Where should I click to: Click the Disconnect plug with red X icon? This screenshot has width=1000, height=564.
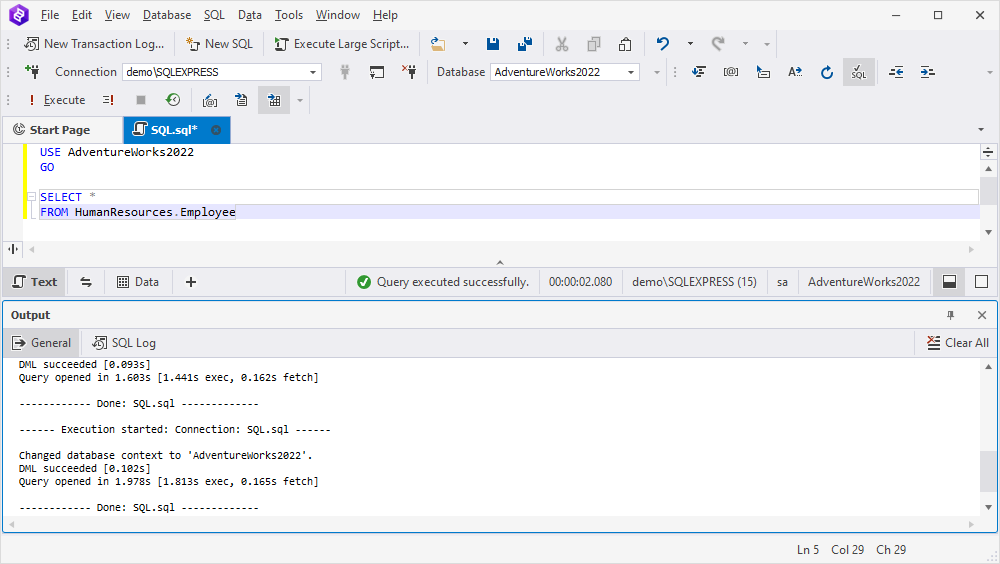pyautogui.click(x=409, y=71)
